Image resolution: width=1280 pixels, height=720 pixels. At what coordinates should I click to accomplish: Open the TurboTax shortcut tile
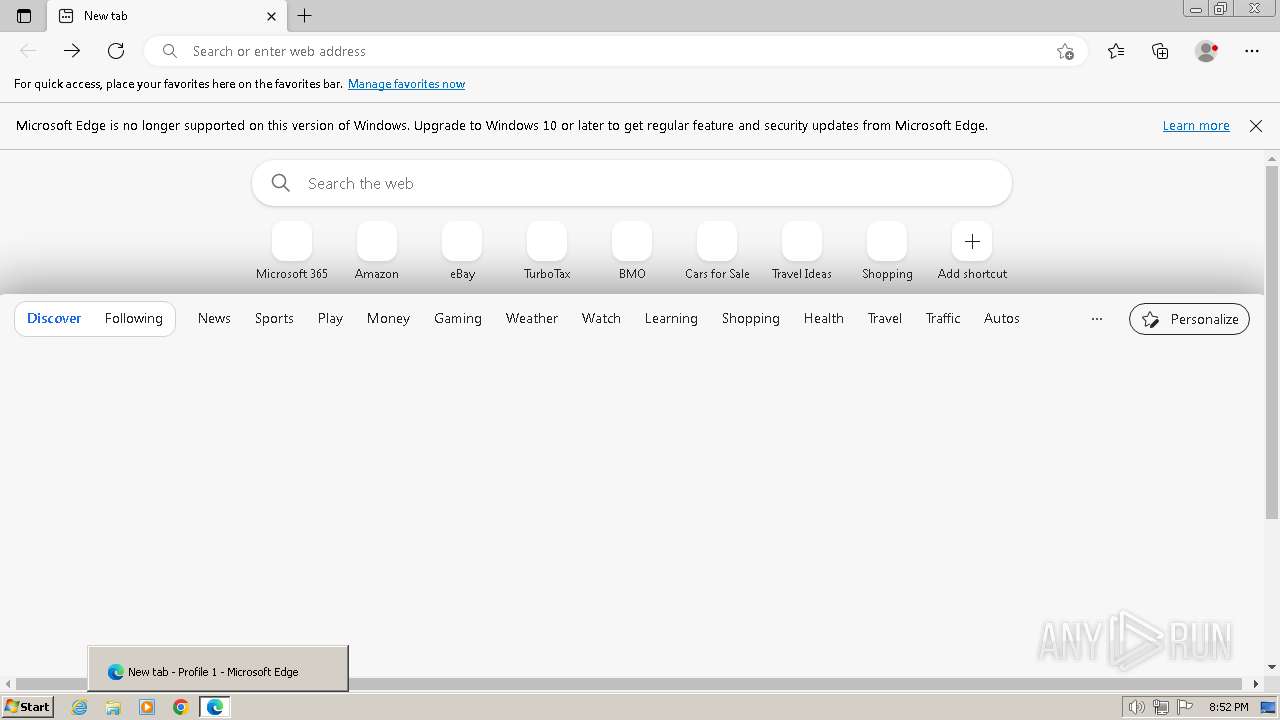coord(547,252)
